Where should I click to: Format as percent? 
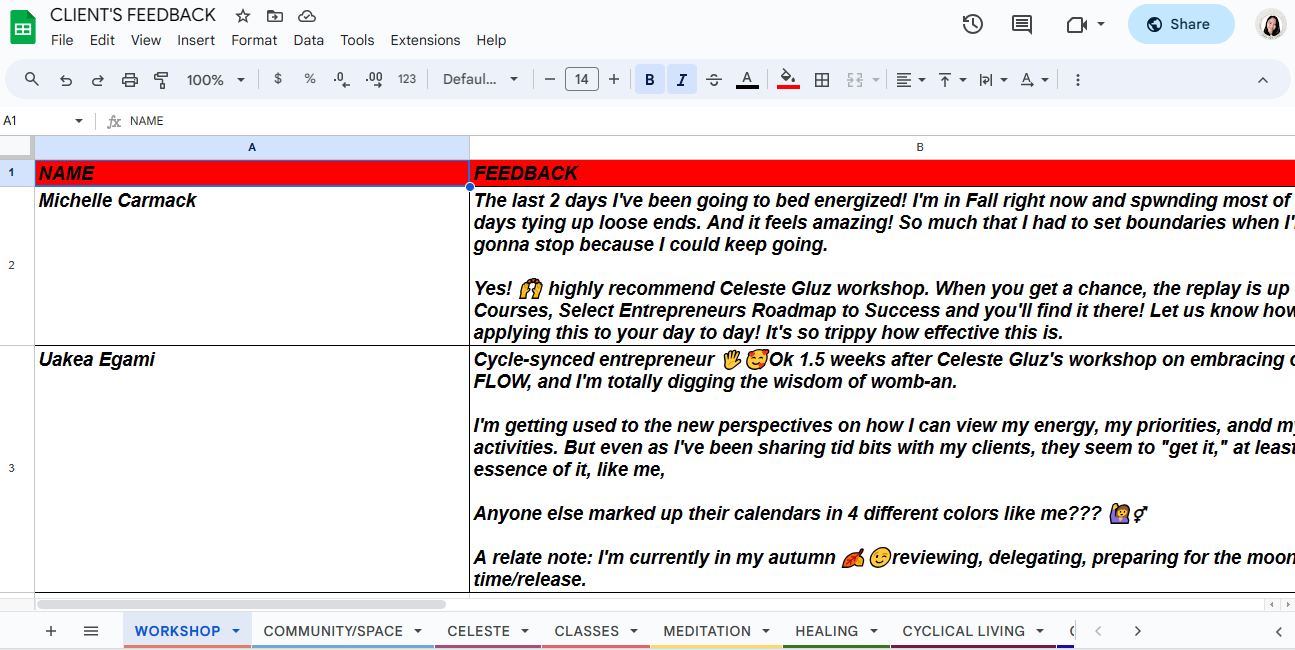click(310, 79)
